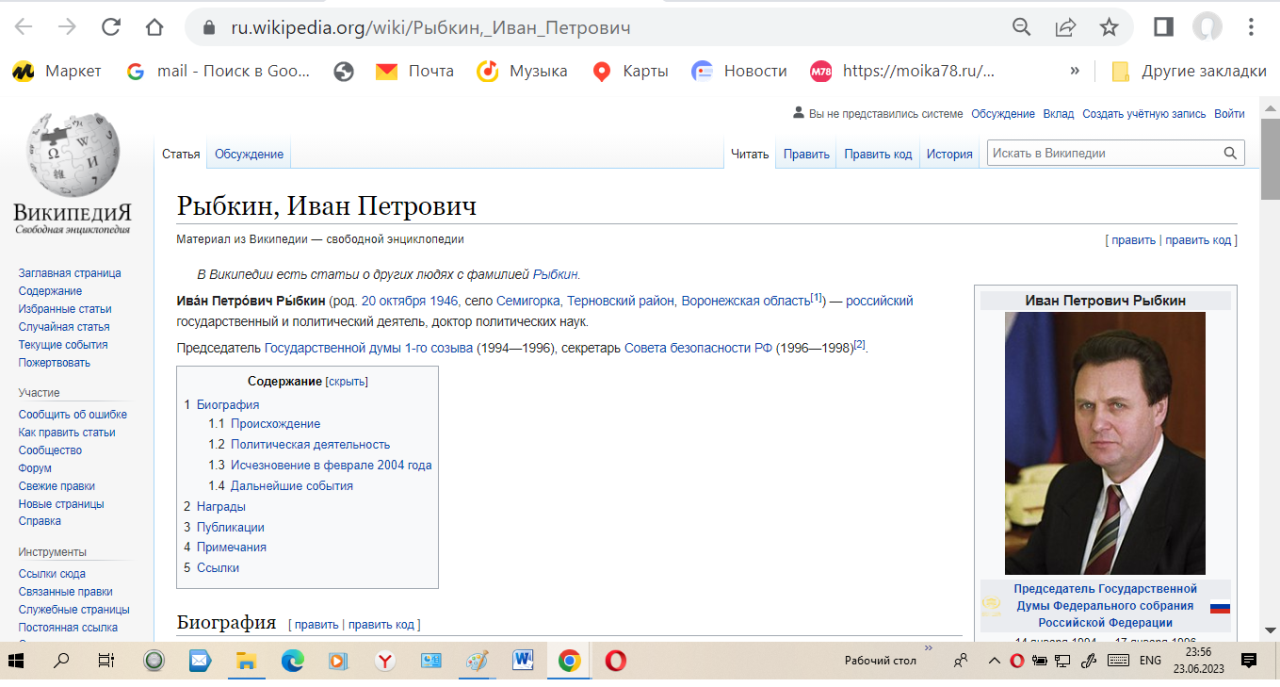Open the Новости bookmark
This screenshot has width=1280, height=687.
[739, 71]
